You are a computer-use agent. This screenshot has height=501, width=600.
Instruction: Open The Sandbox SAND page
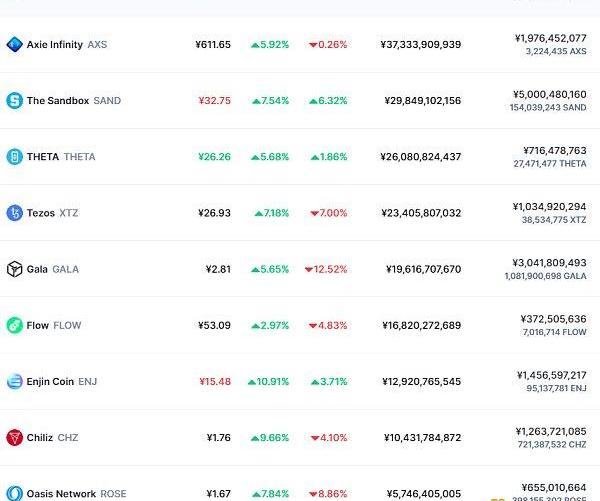(x=73, y=100)
